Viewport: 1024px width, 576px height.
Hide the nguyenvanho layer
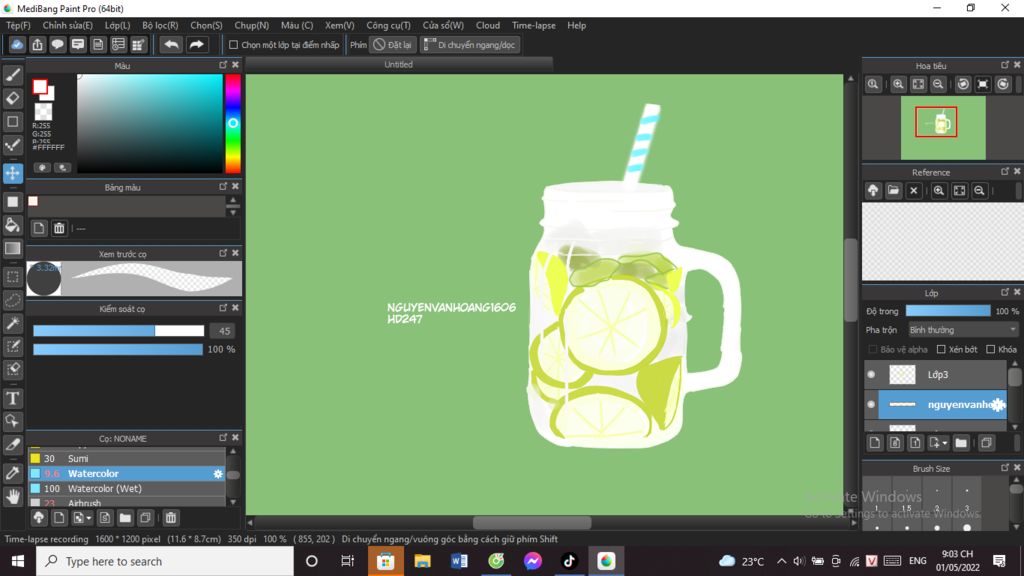click(x=871, y=405)
